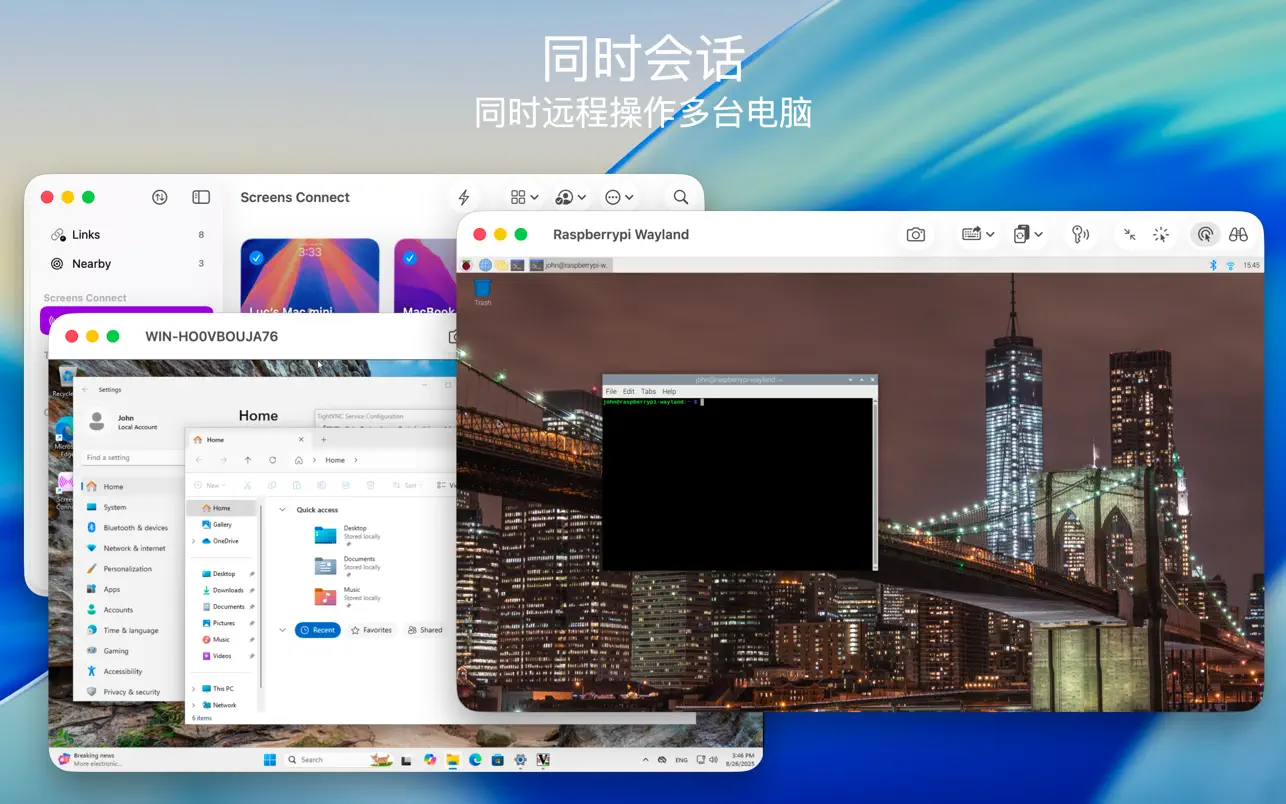Select the Recent filter in File Explorer
This screenshot has height=804, width=1286.
coord(318,630)
